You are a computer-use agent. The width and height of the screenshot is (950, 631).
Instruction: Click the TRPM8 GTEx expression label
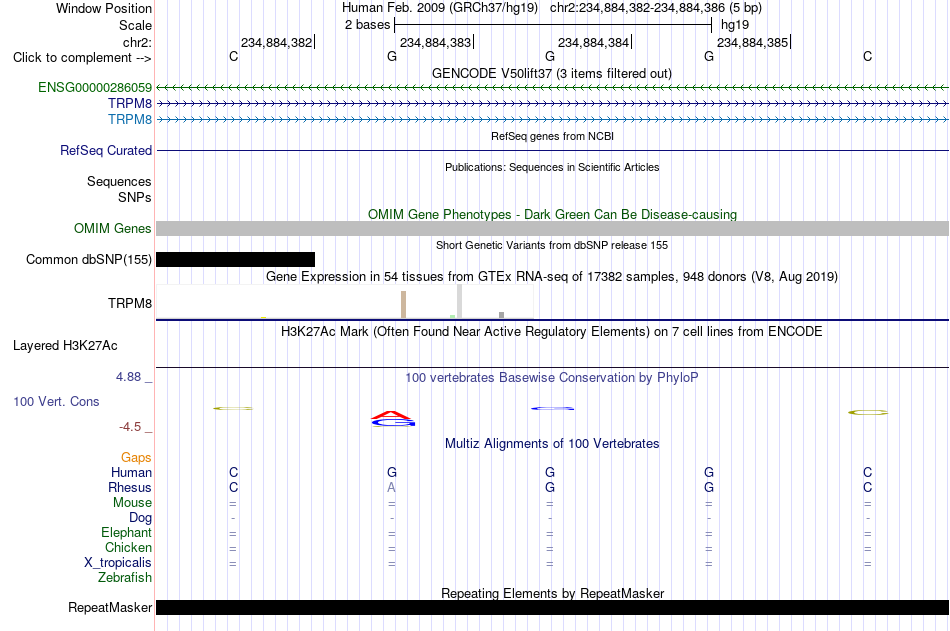click(x=130, y=303)
